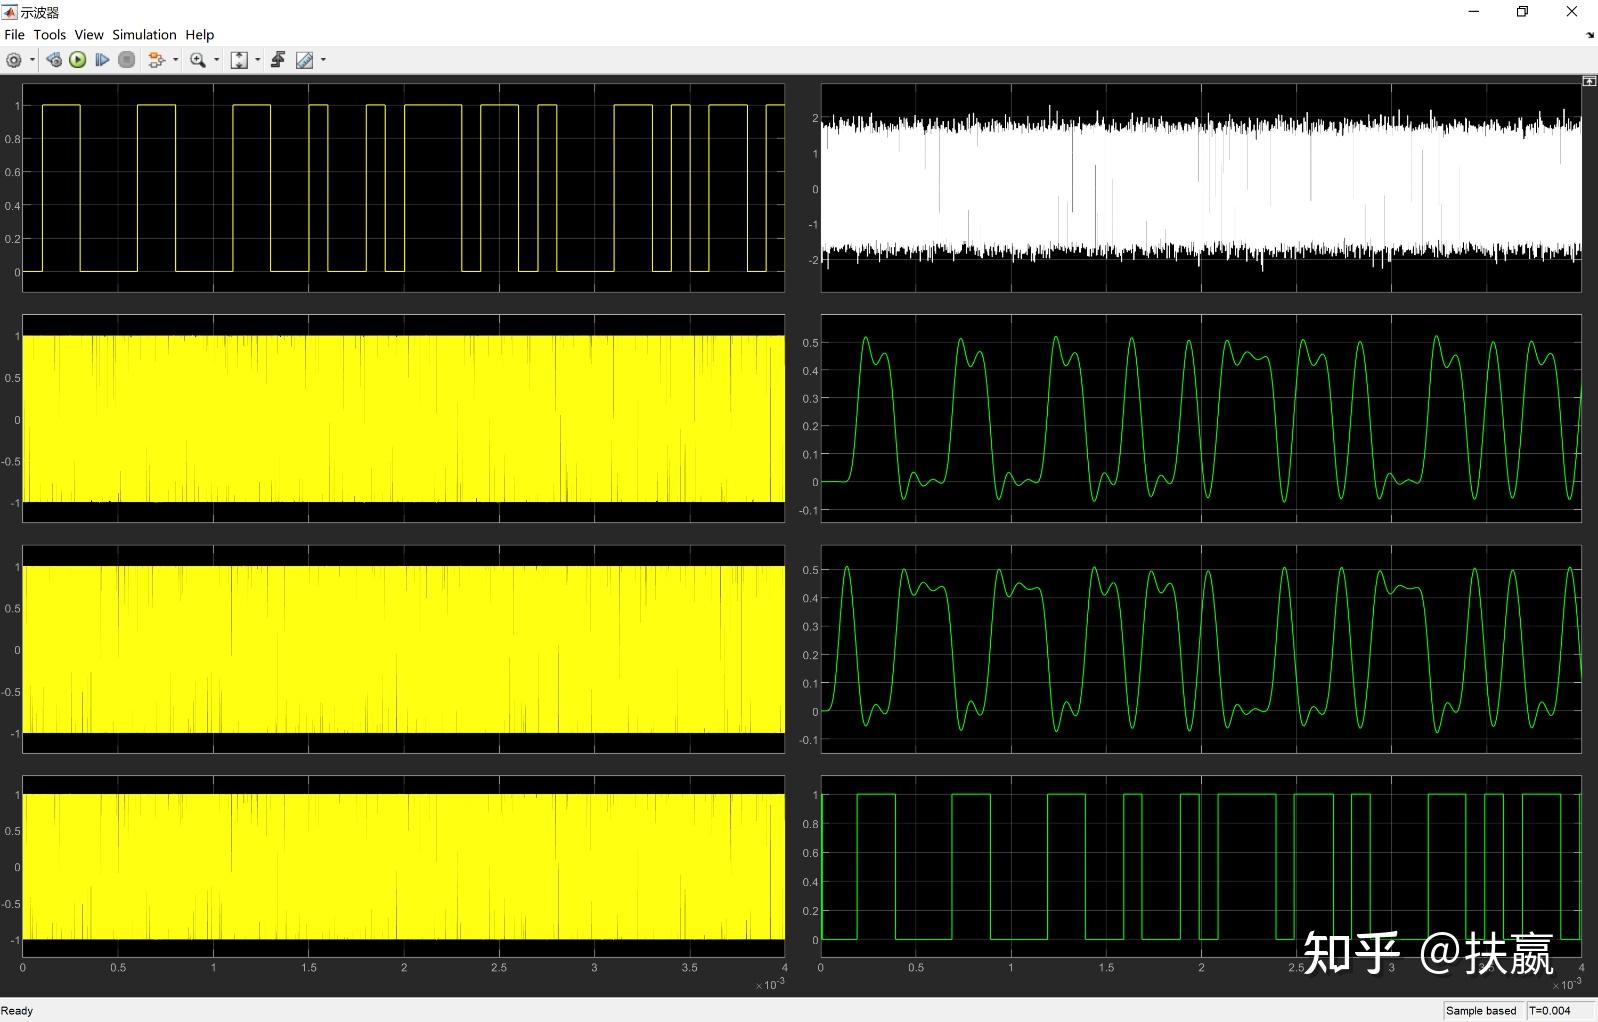Image resolution: width=1598 pixels, height=1022 pixels.
Task: Open the Tools menu
Action: click(x=49, y=34)
